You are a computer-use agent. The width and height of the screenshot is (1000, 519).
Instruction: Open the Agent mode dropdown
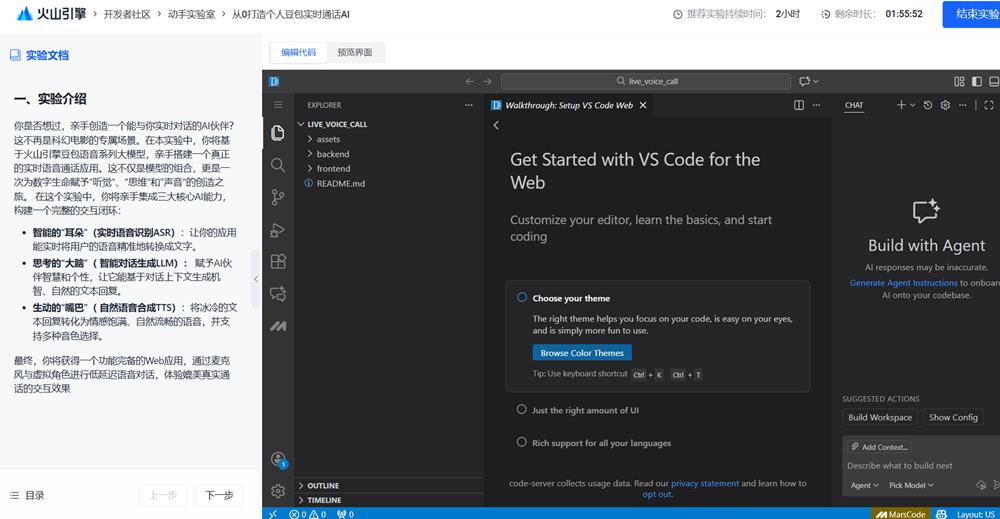864,485
